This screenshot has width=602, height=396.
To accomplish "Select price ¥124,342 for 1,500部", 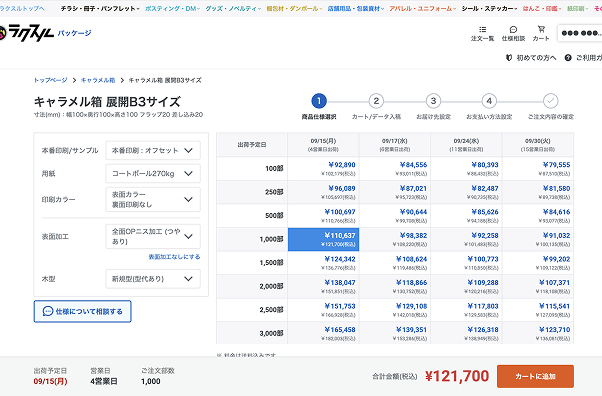I will coord(323,263).
